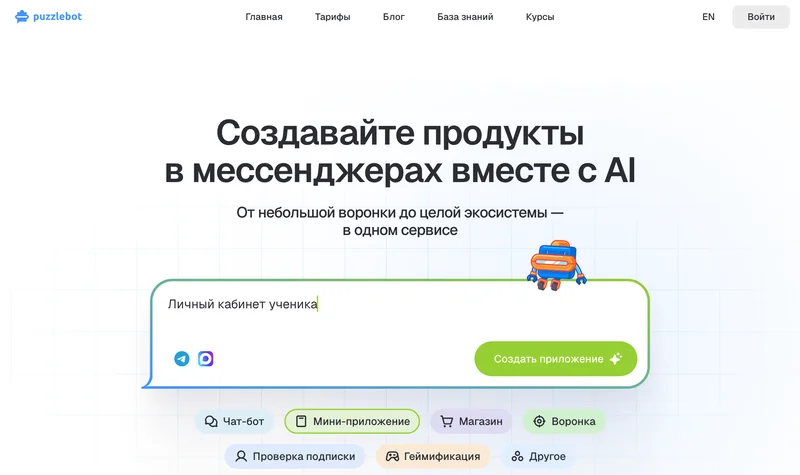This screenshot has height=475, width=800.
Task: Select the Воронка chip
Action: click(564, 421)
